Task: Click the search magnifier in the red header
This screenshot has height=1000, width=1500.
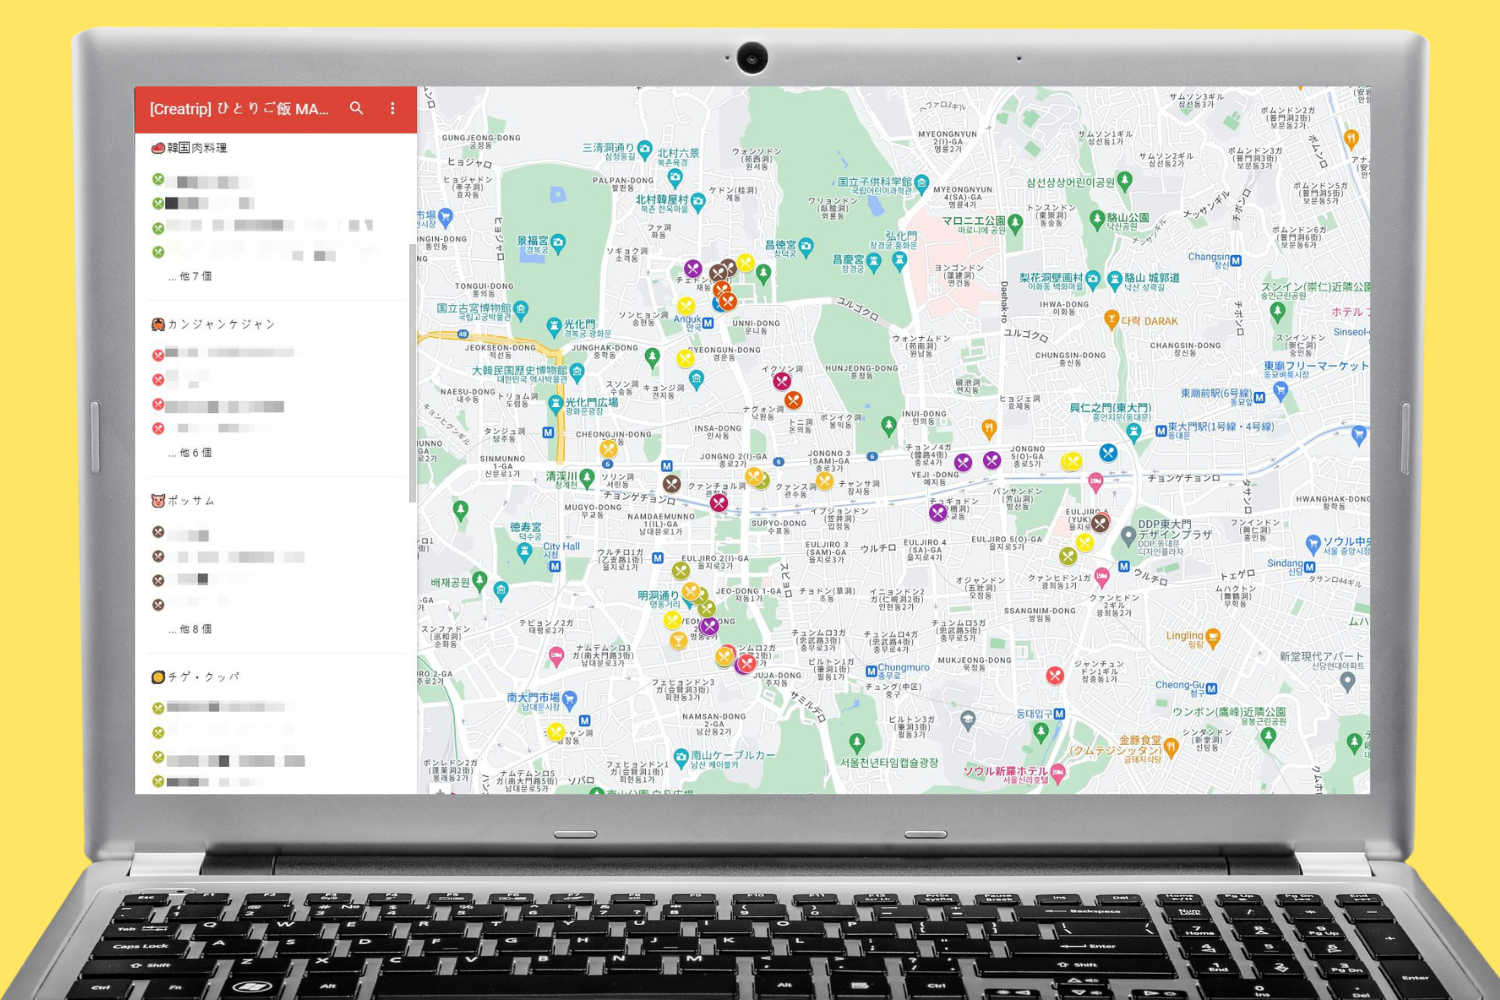Action: [356, 108]
